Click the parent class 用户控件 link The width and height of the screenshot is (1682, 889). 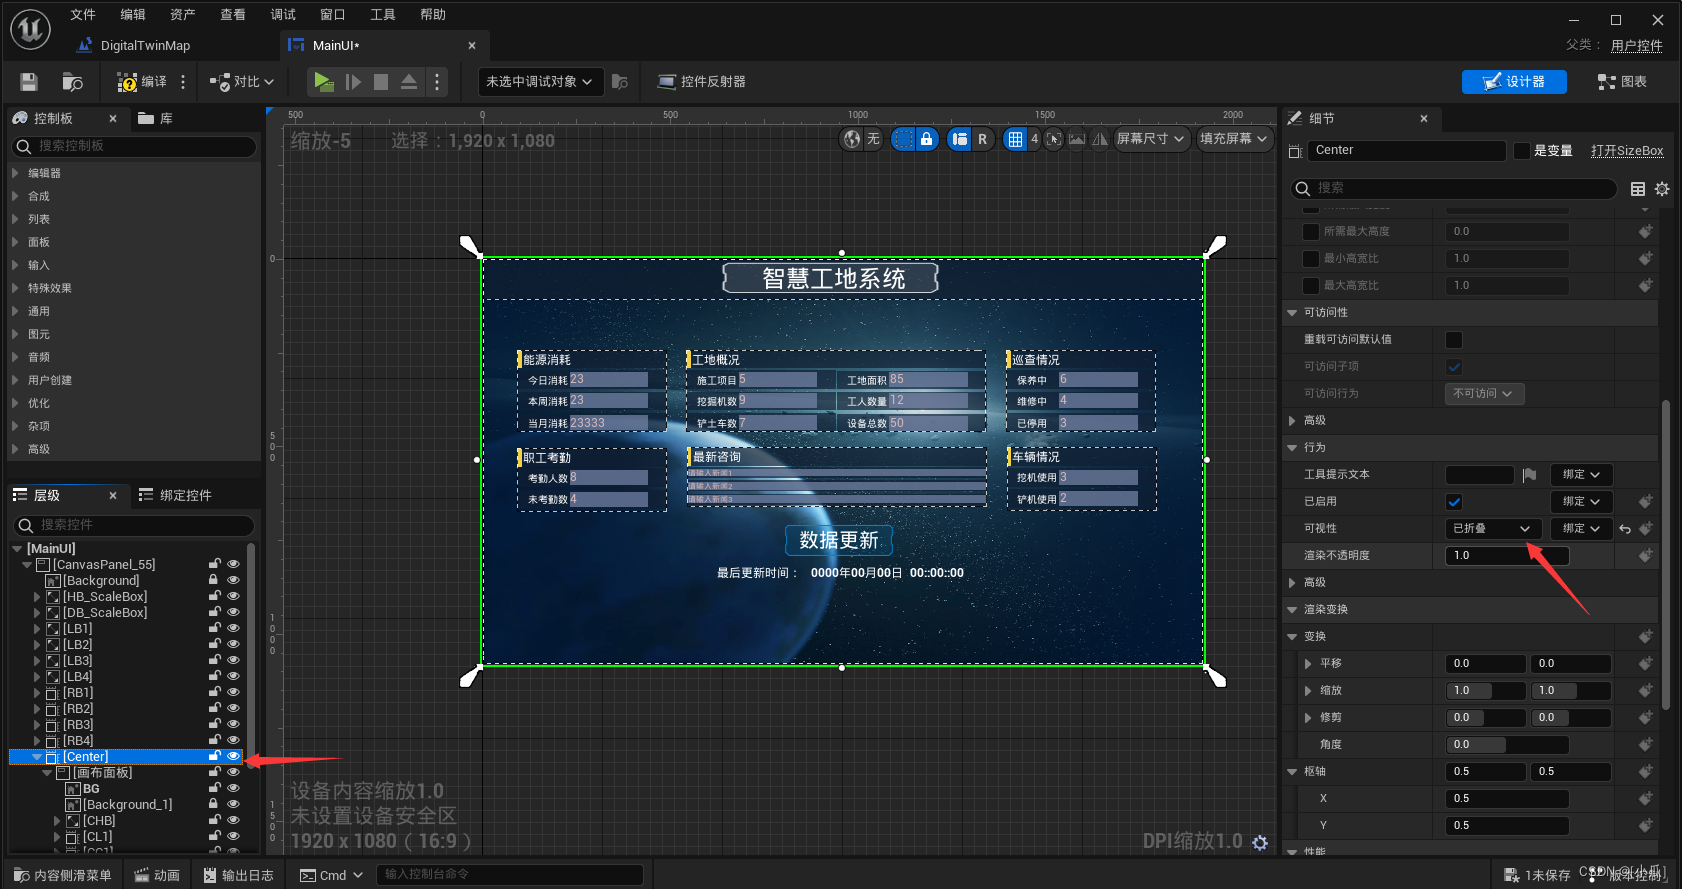1636,46
